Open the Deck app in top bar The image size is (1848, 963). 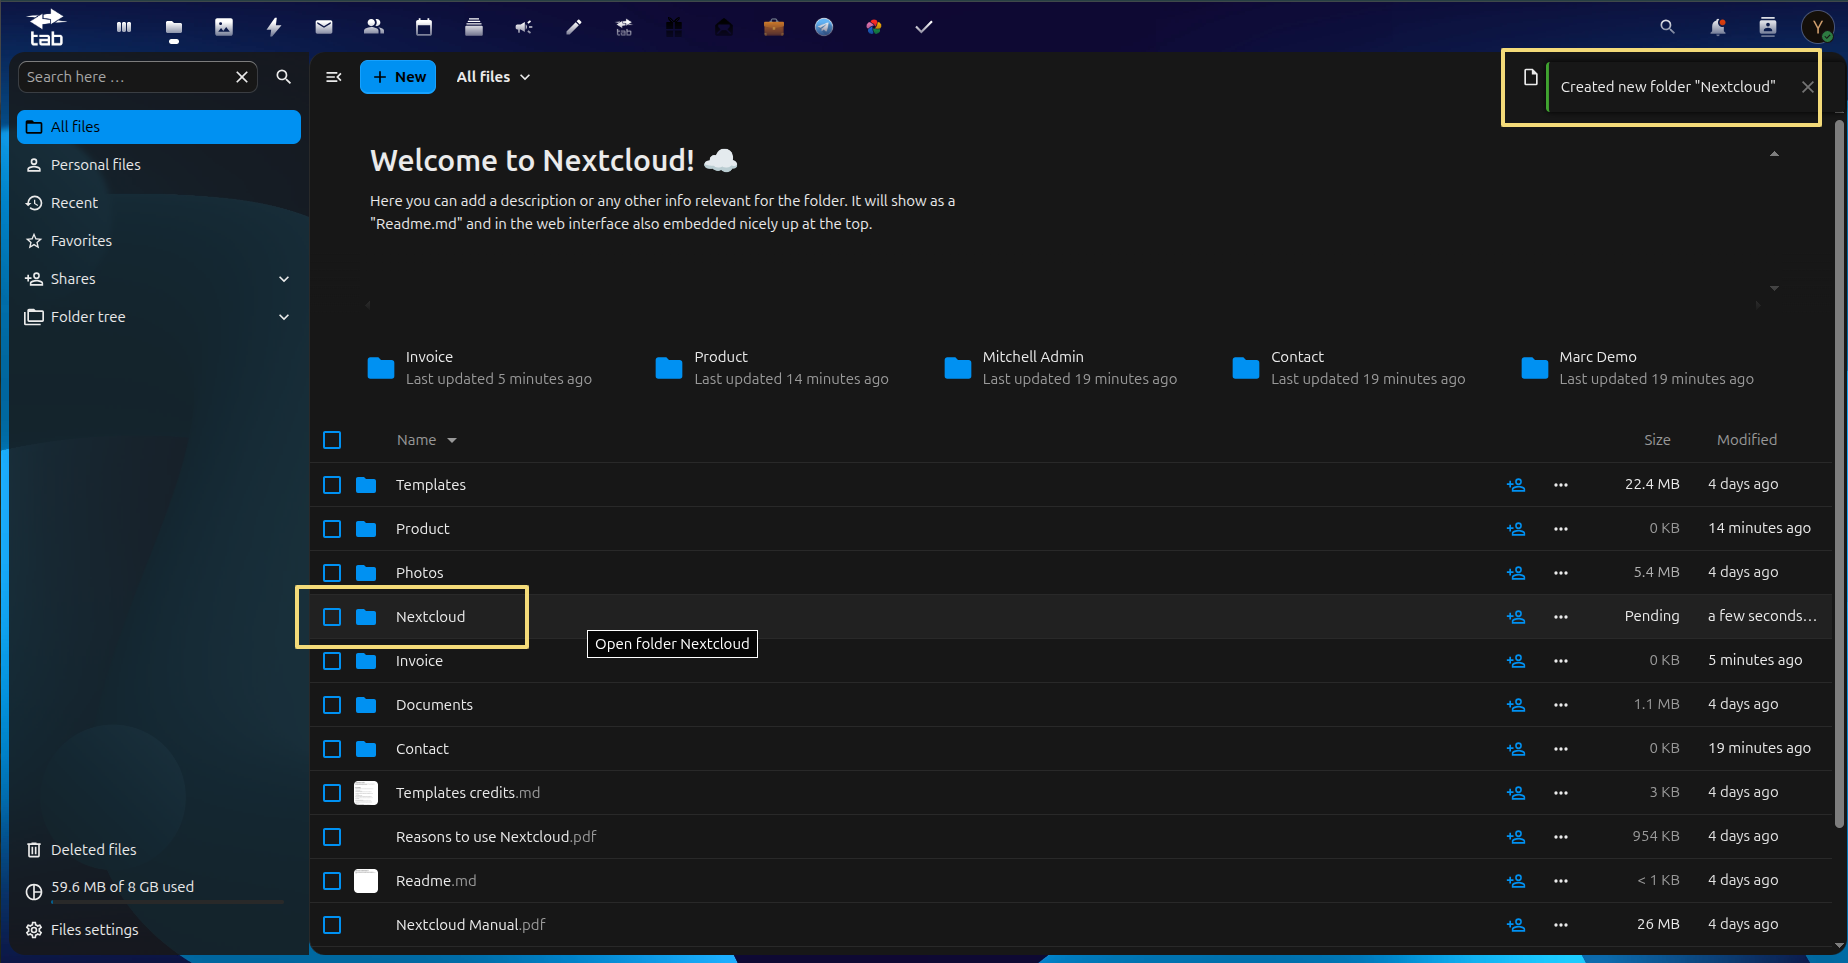[x=474, y=27]
